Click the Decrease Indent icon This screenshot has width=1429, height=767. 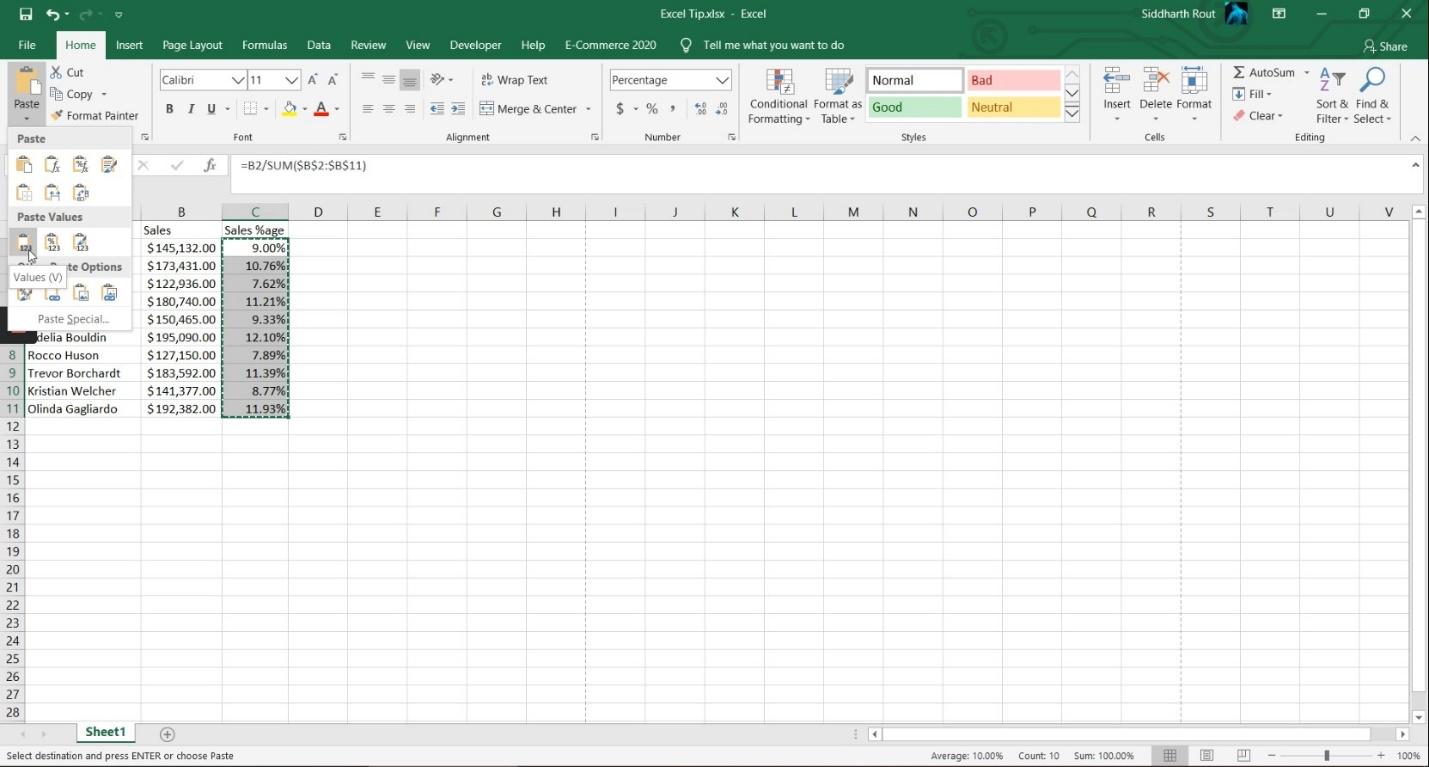[437, 109]
